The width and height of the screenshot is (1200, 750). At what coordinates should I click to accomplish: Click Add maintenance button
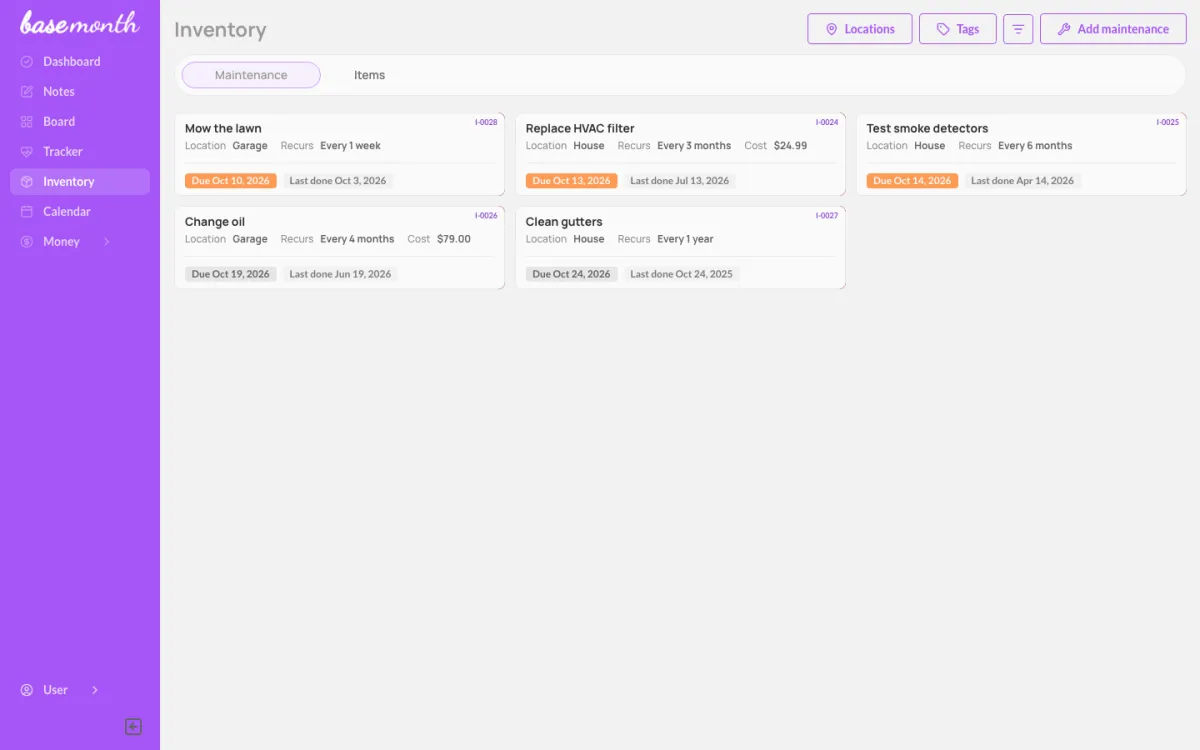point(1113,29)
